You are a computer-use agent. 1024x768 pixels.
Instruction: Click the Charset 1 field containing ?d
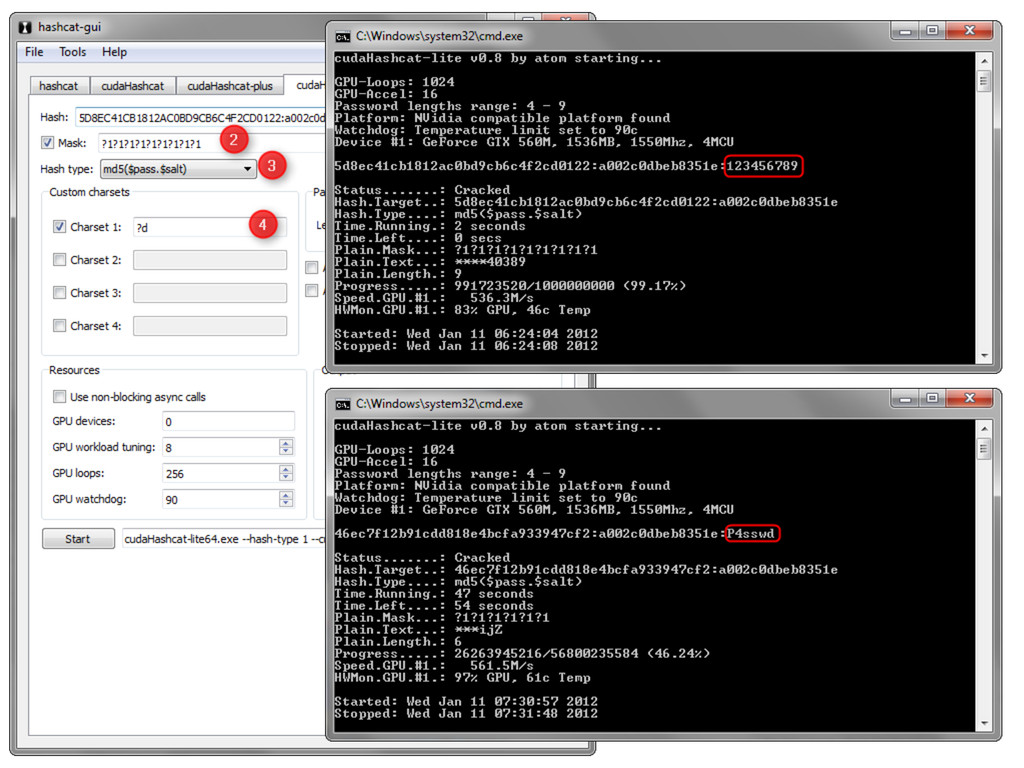tap(210, 227)
